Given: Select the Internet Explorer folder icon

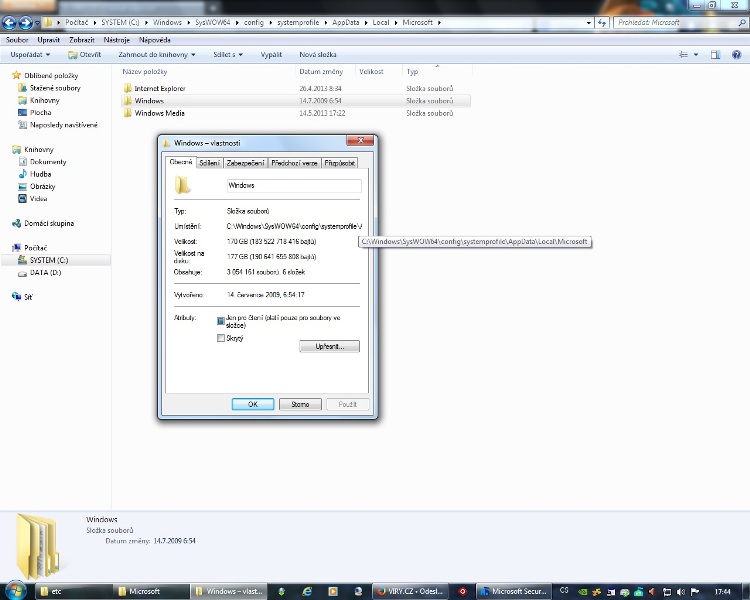Looking at the screenshot, I should pos(127,88).
